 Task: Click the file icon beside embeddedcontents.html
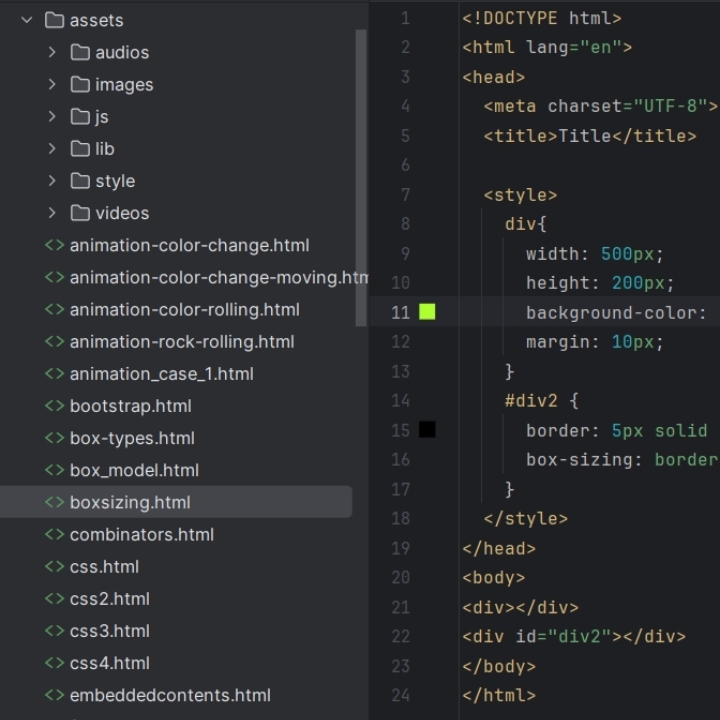(54, 695)
